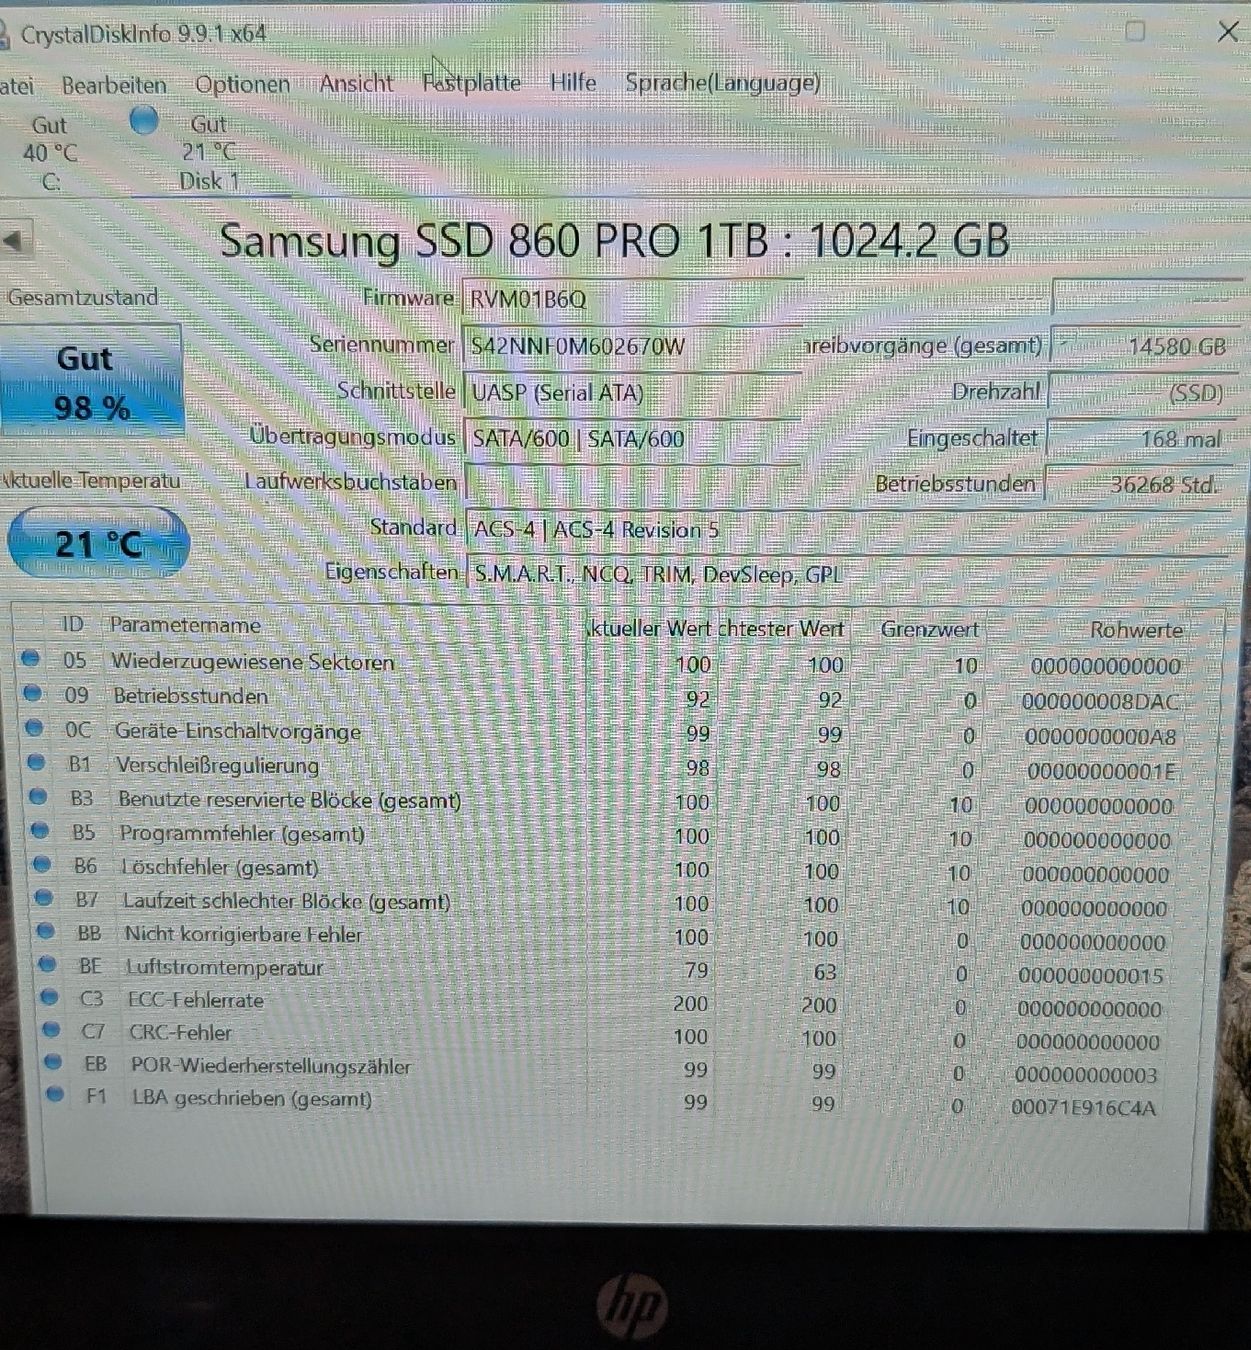Screen dimensions: 1251x1350
Task: Click raw value 00071E916C4A
Action: pyautogui.click(x=1083, y=1108)
